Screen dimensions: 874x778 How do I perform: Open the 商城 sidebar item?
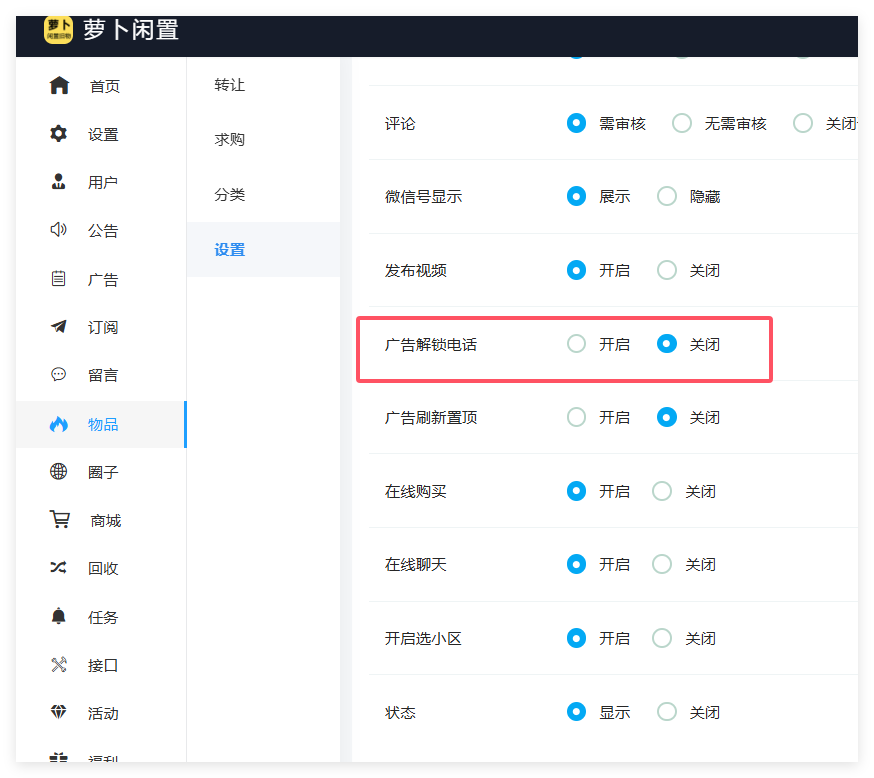(101, 521)
